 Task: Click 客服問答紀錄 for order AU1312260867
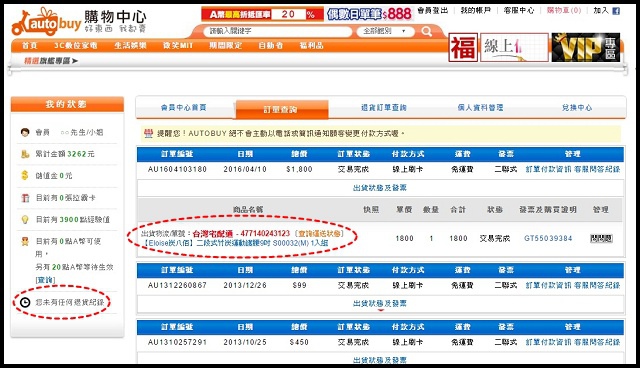pyautogui.click(x=597, y=285)
